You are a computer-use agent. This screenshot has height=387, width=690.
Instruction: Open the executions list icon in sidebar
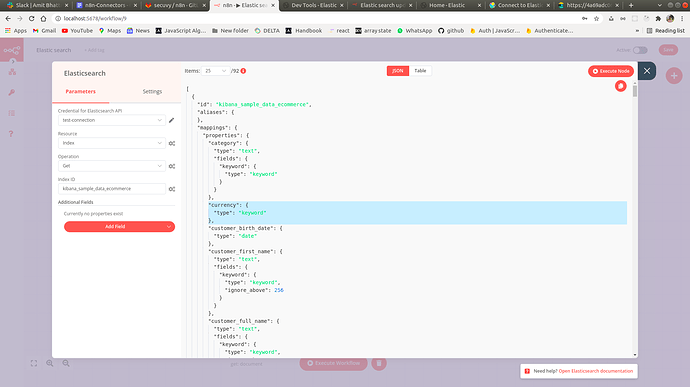tap(11, 113)
